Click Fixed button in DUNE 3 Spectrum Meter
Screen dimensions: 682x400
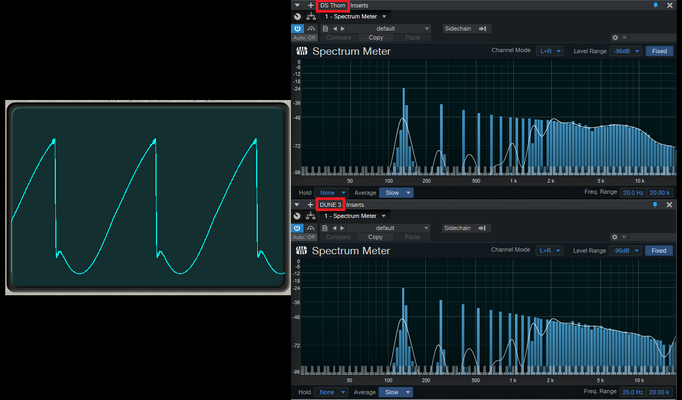tap(659, 250)
